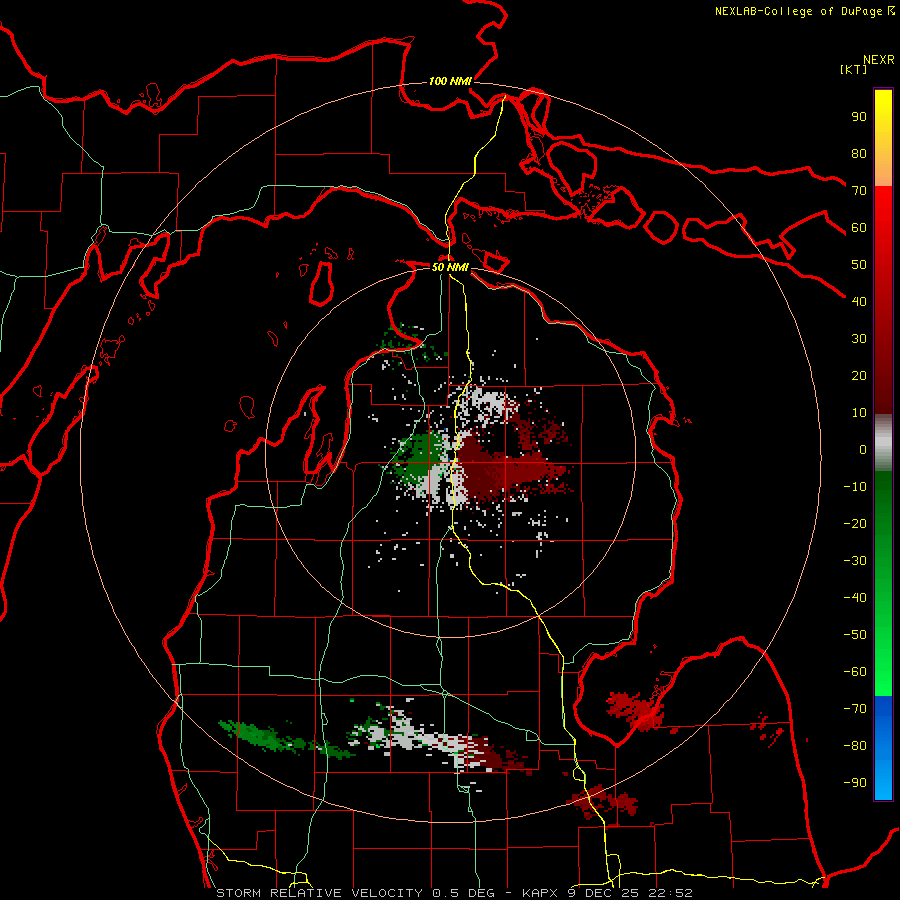900x900 pixels.
Task: Click the -20 value on the velocity scale
Action: (x=855, y=524)
